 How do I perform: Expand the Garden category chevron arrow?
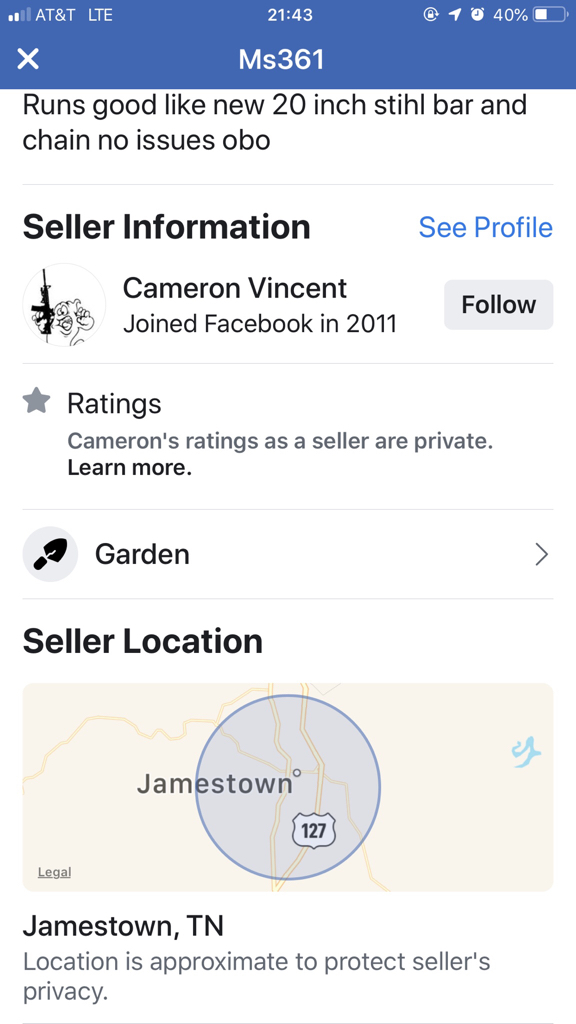pyautogui.click(x=541, y=554)
